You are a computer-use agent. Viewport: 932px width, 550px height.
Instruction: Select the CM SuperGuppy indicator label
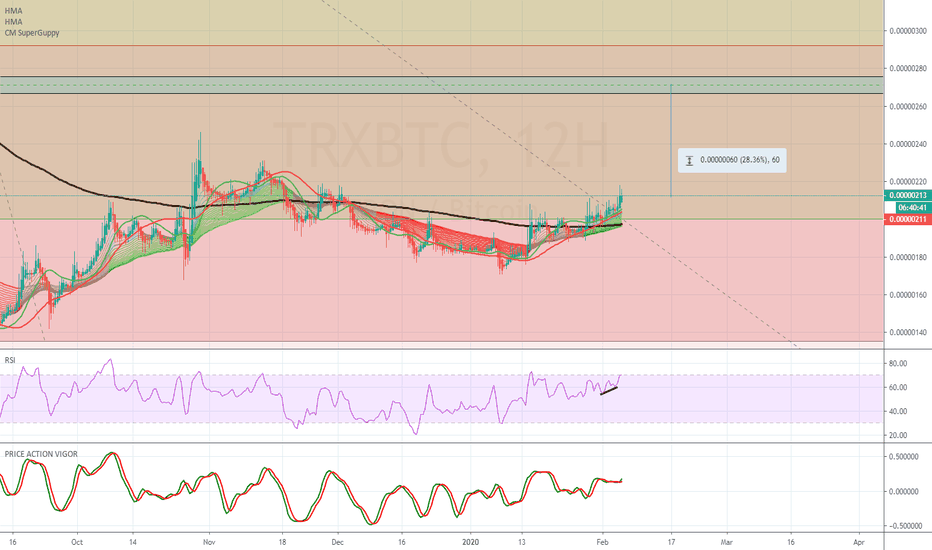pos(32,33)
